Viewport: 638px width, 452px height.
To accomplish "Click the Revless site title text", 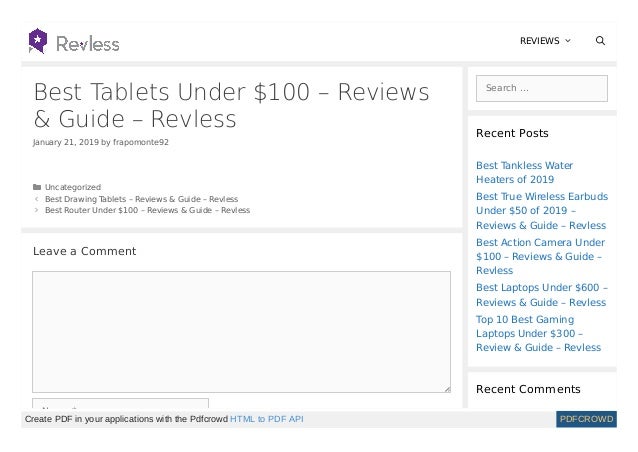I will [88, 43].
